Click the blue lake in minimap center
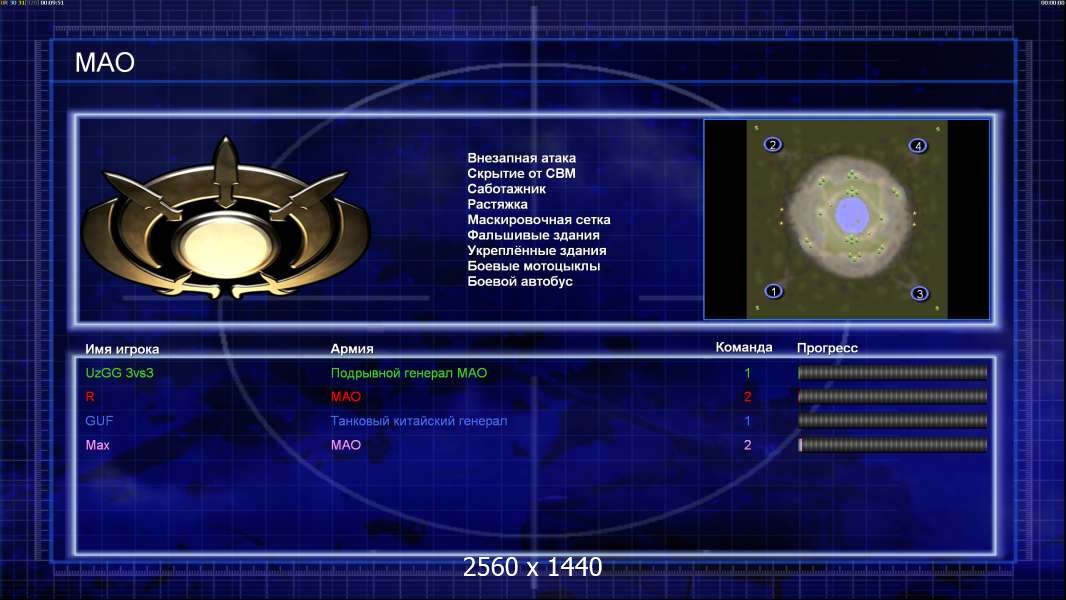Image resolution: width=1066 pixels, height=600 pixels. pos(851,213)
